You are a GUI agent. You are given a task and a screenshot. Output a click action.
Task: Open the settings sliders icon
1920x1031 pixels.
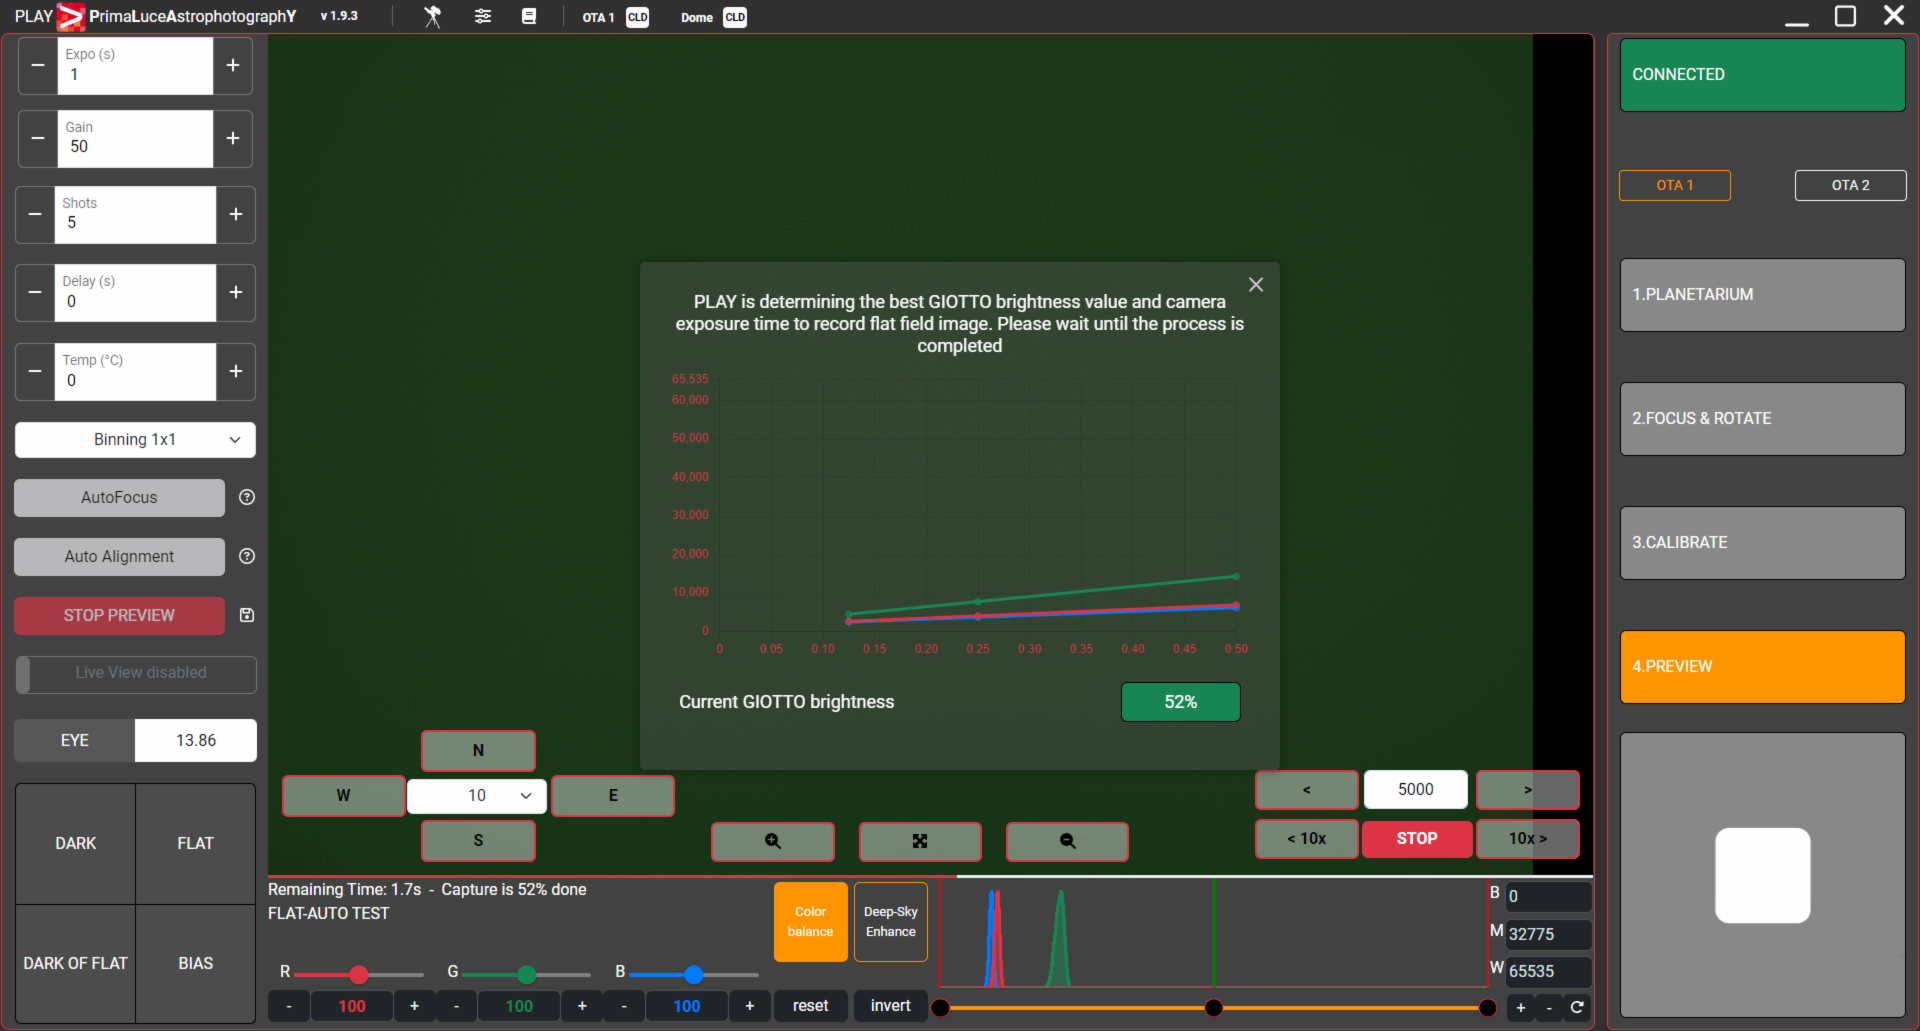point(483,17)
